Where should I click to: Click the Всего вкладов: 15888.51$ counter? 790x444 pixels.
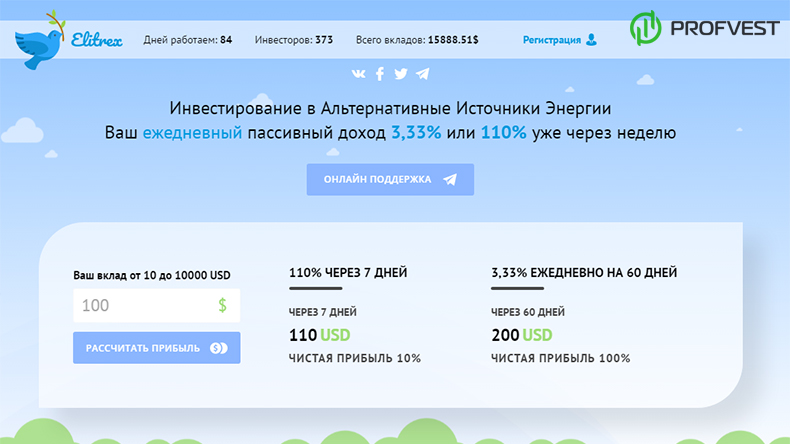click(x=417, y=40)
